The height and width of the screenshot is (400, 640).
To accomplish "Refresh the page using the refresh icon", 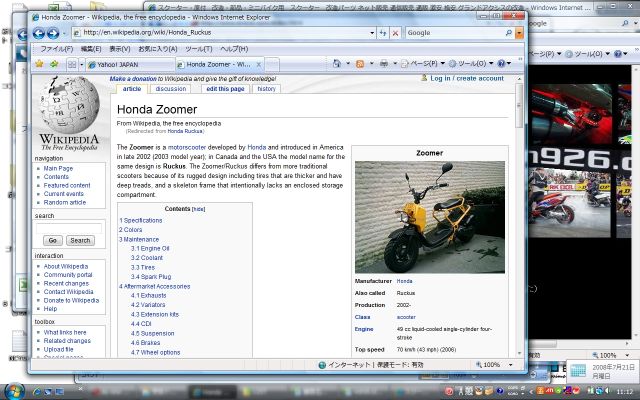I will [382, 33].
